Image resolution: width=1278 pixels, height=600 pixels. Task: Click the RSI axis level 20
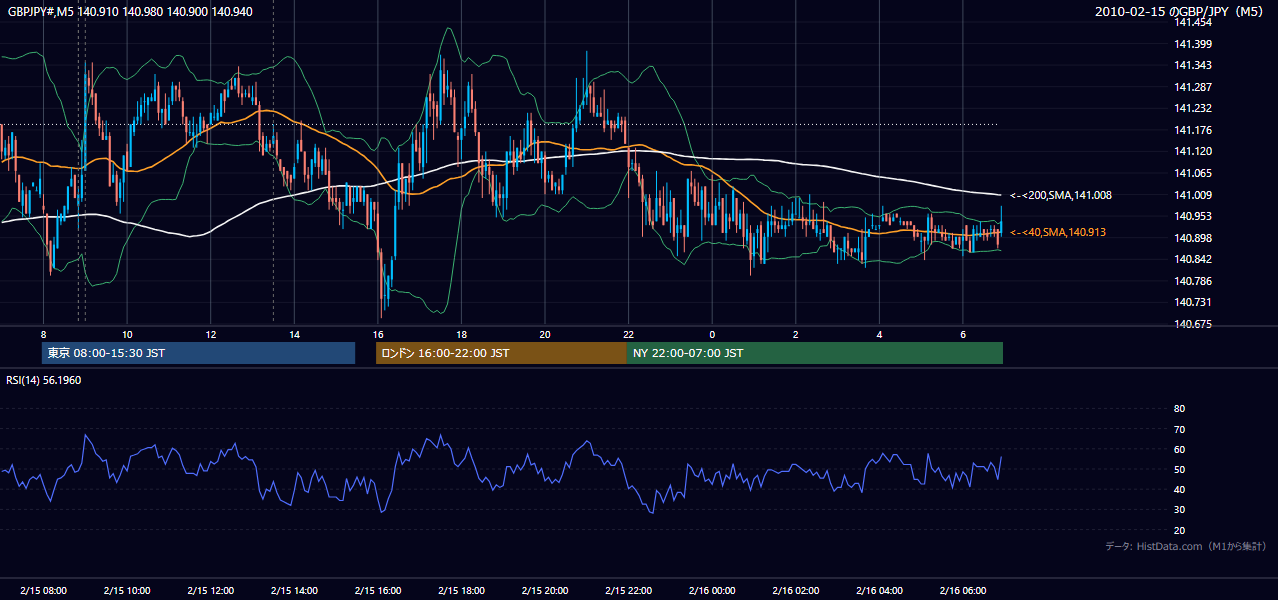click(1179, 530)
